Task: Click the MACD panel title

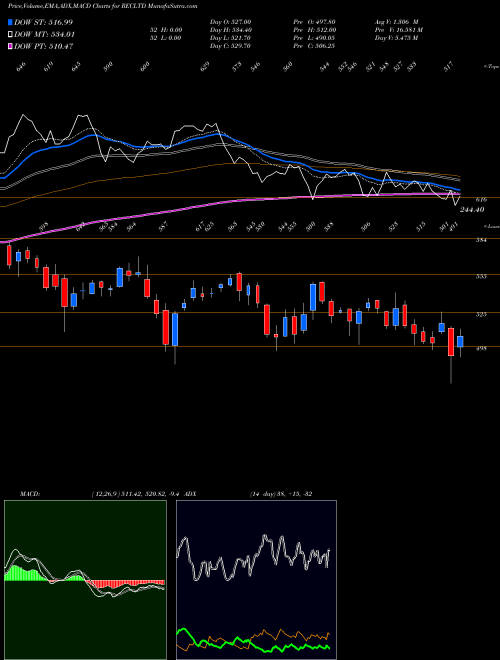Action: tap(30, 494)
